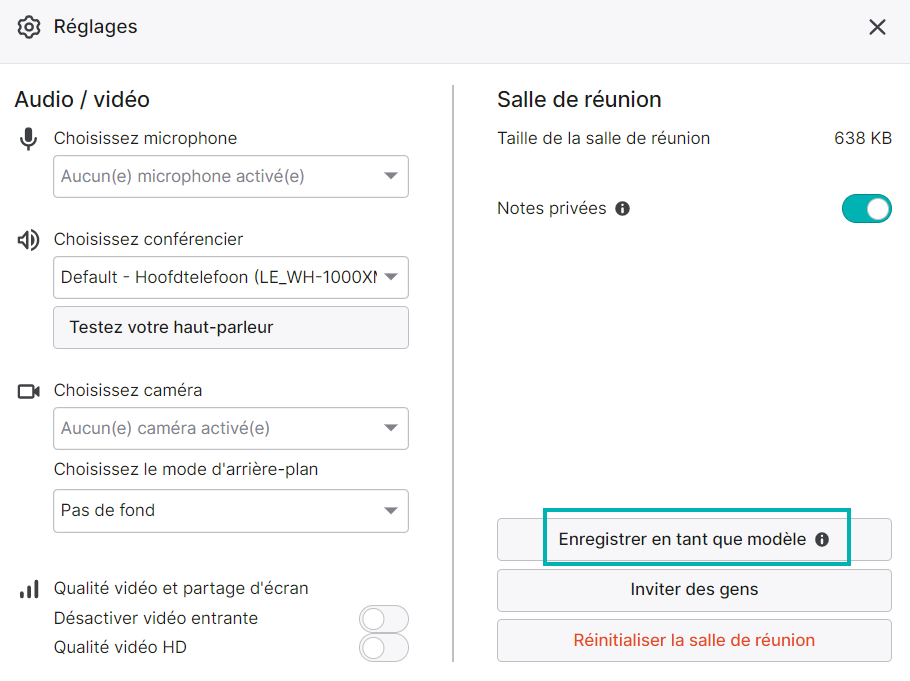910x681 pixels.
Task: Click the info icon on Enregistrer en tant que modèle
Action: coord(822,539)
